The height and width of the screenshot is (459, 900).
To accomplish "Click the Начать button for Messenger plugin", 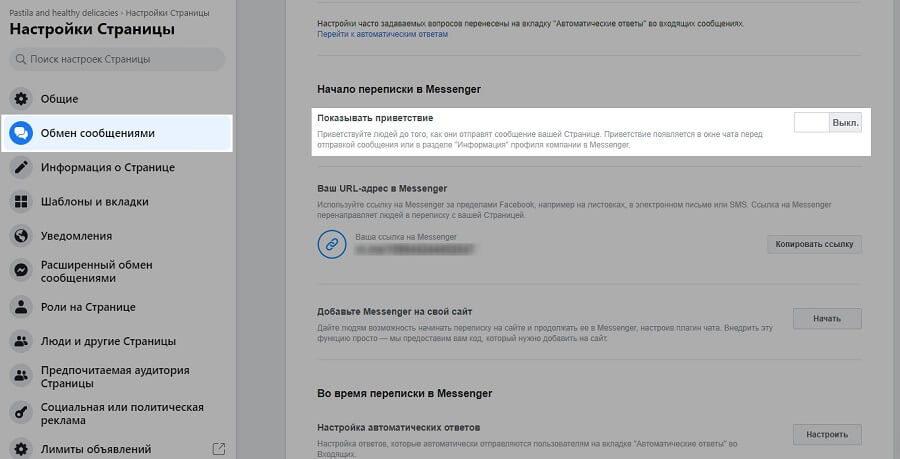I will [827, 318].
